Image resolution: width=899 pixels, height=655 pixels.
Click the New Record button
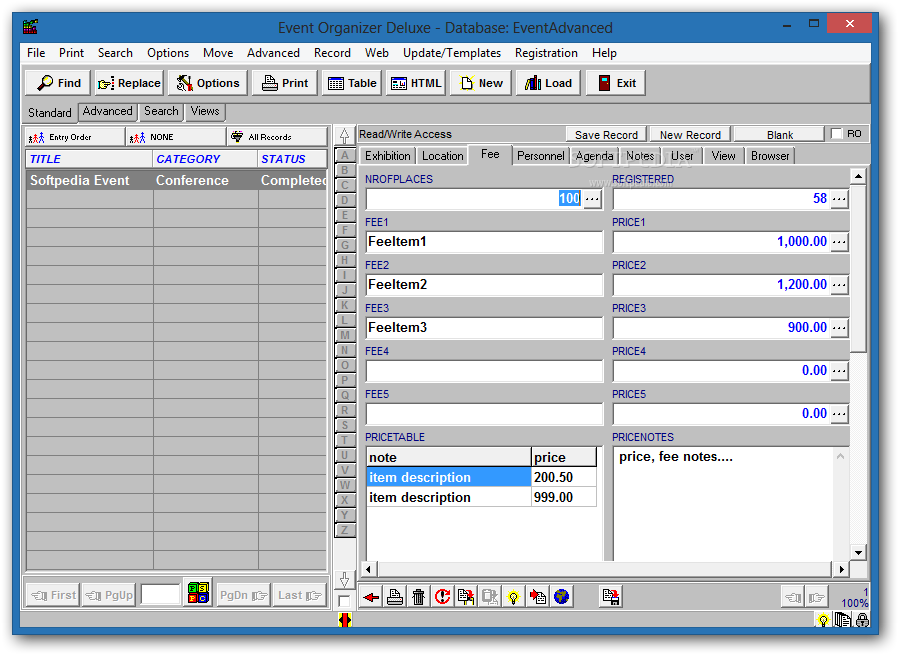[690, 135]
